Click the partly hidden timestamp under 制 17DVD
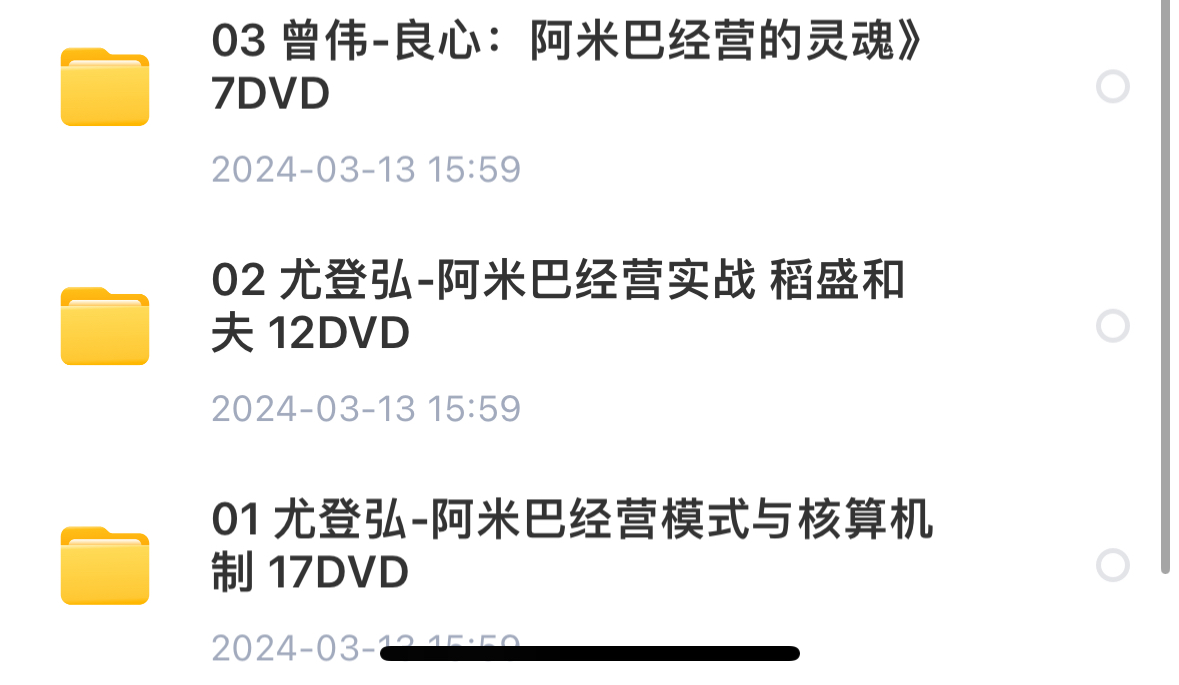Screen dimensions: 1179x685 click(365, 648)
